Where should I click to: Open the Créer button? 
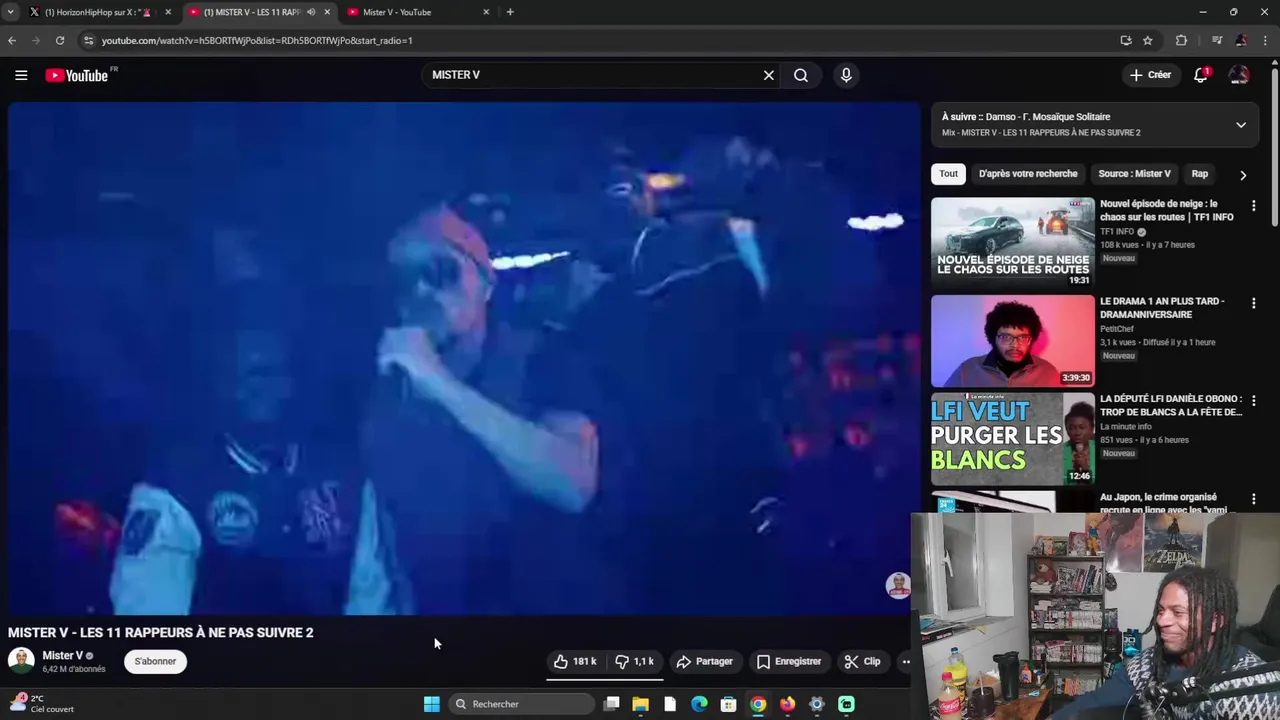coord(1150,75)
